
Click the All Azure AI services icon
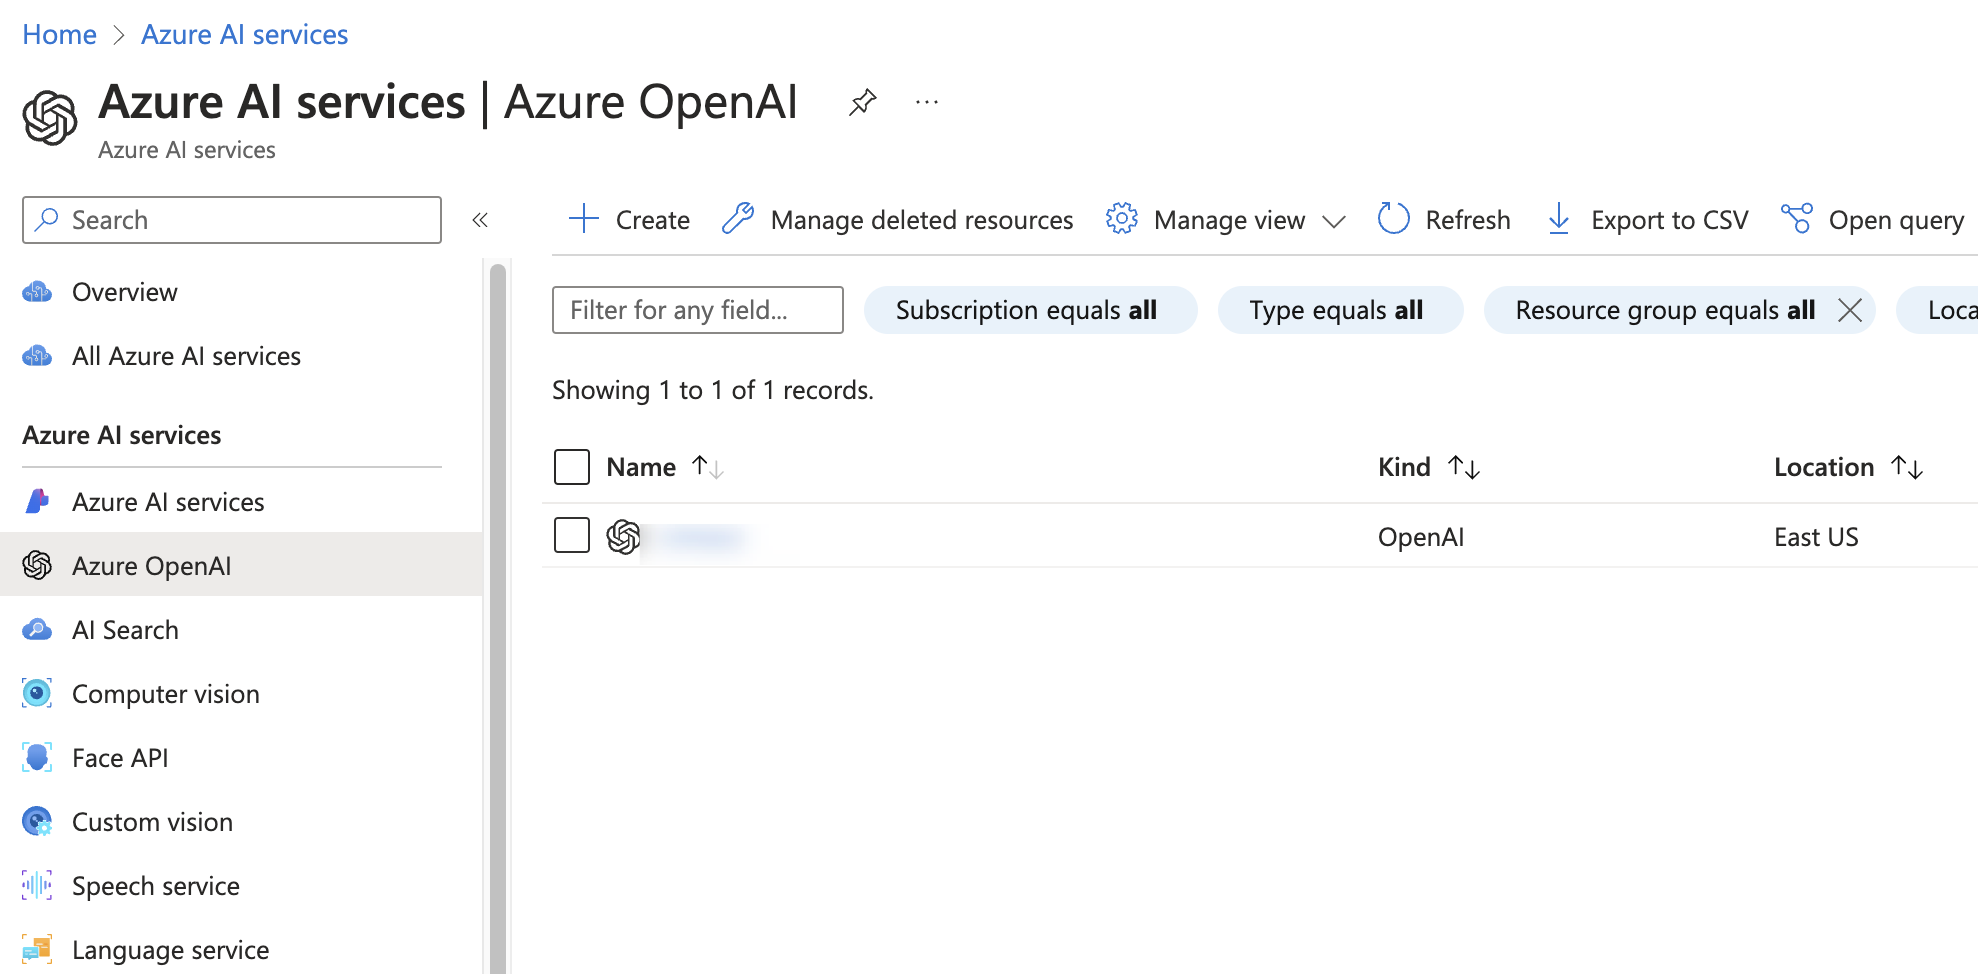(37, 356)
